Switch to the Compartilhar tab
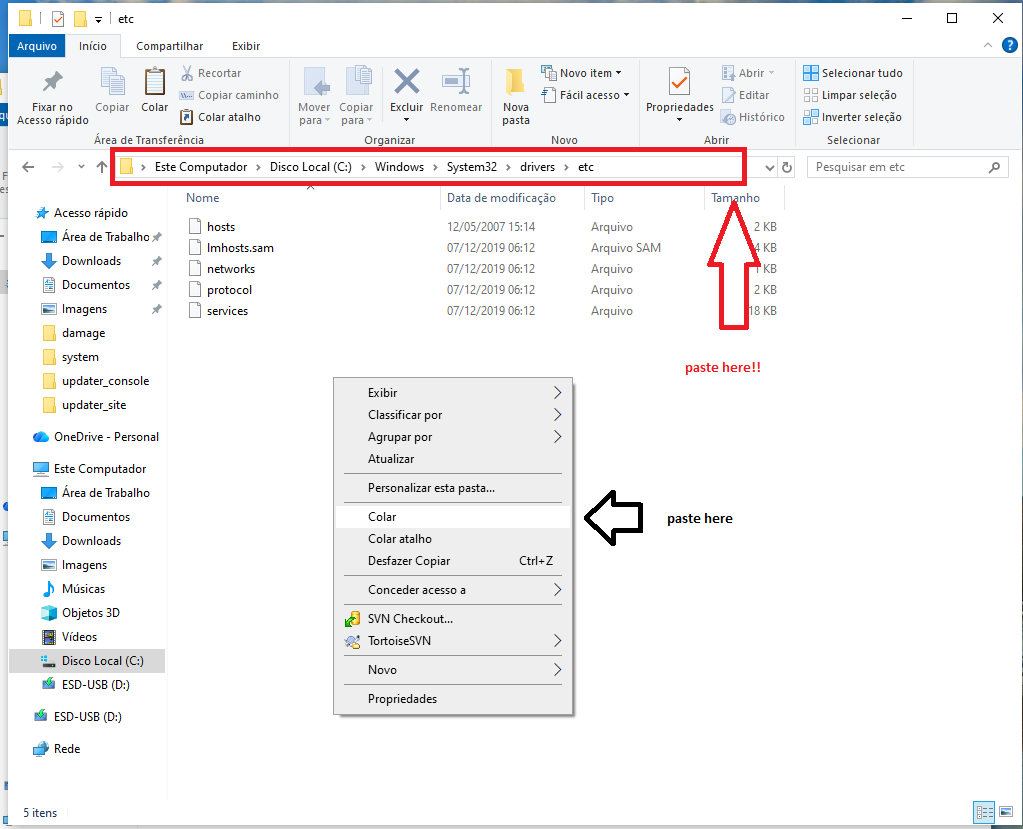Viewport: 1023px width, 829px height. 170,46
